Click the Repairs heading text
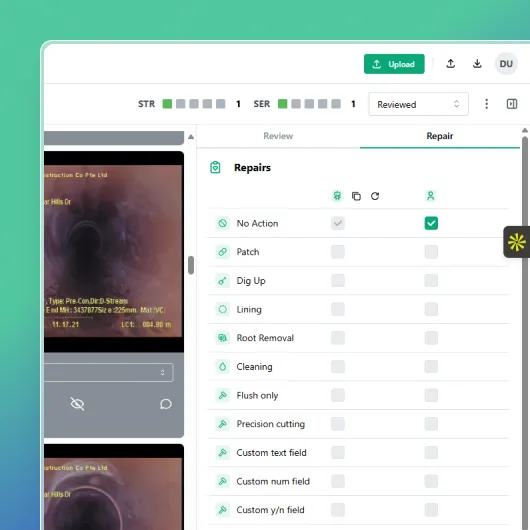The height and width of the screenshot is (530, 530). tap(252, 168)
